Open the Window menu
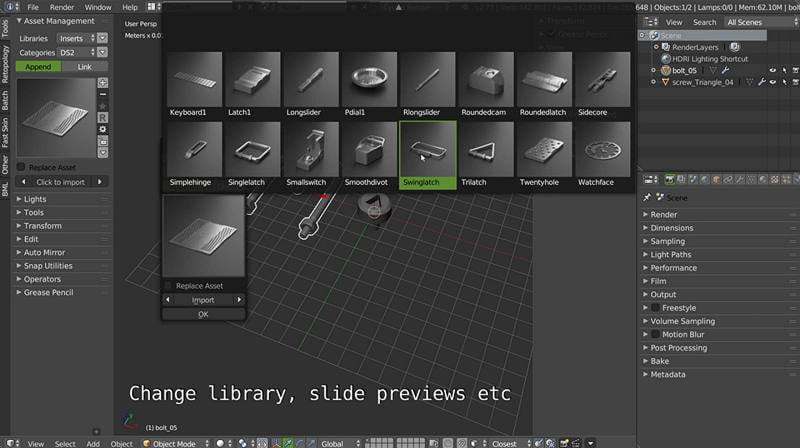The height and width of the screenshot is (448, 800). (97, 7)
